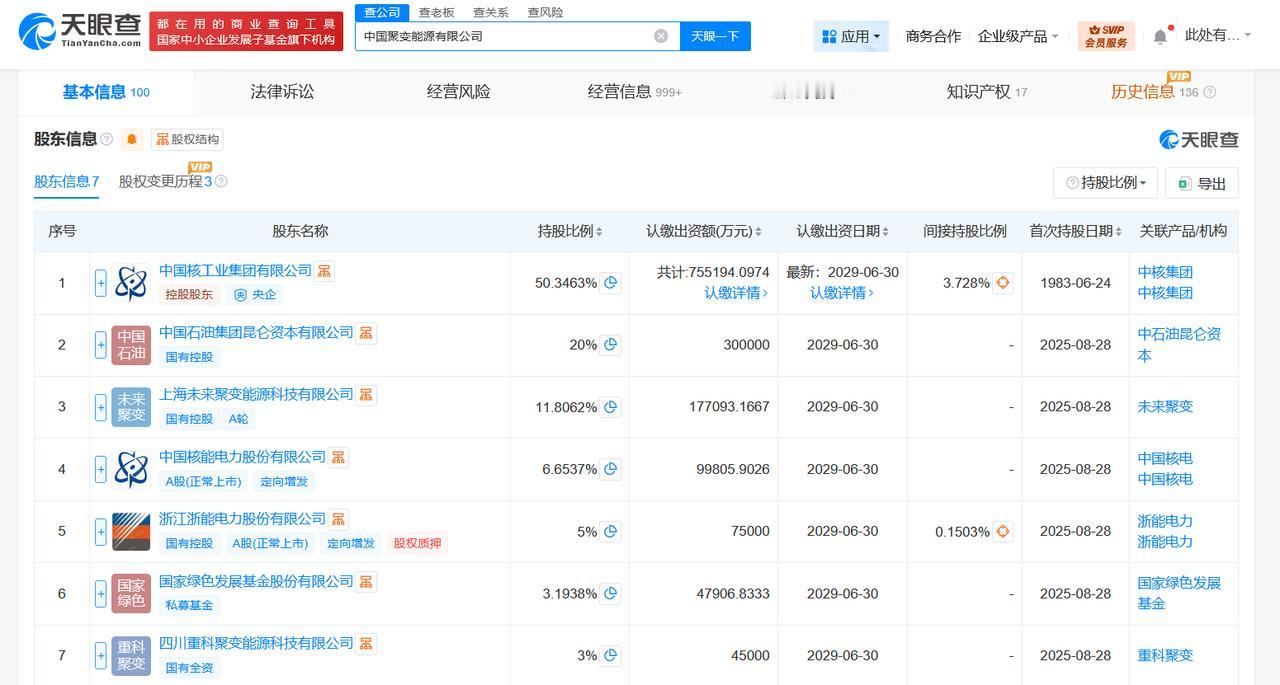
Task: Switch to the 法律诉讼 tab
Action: (x=282, y=92)
